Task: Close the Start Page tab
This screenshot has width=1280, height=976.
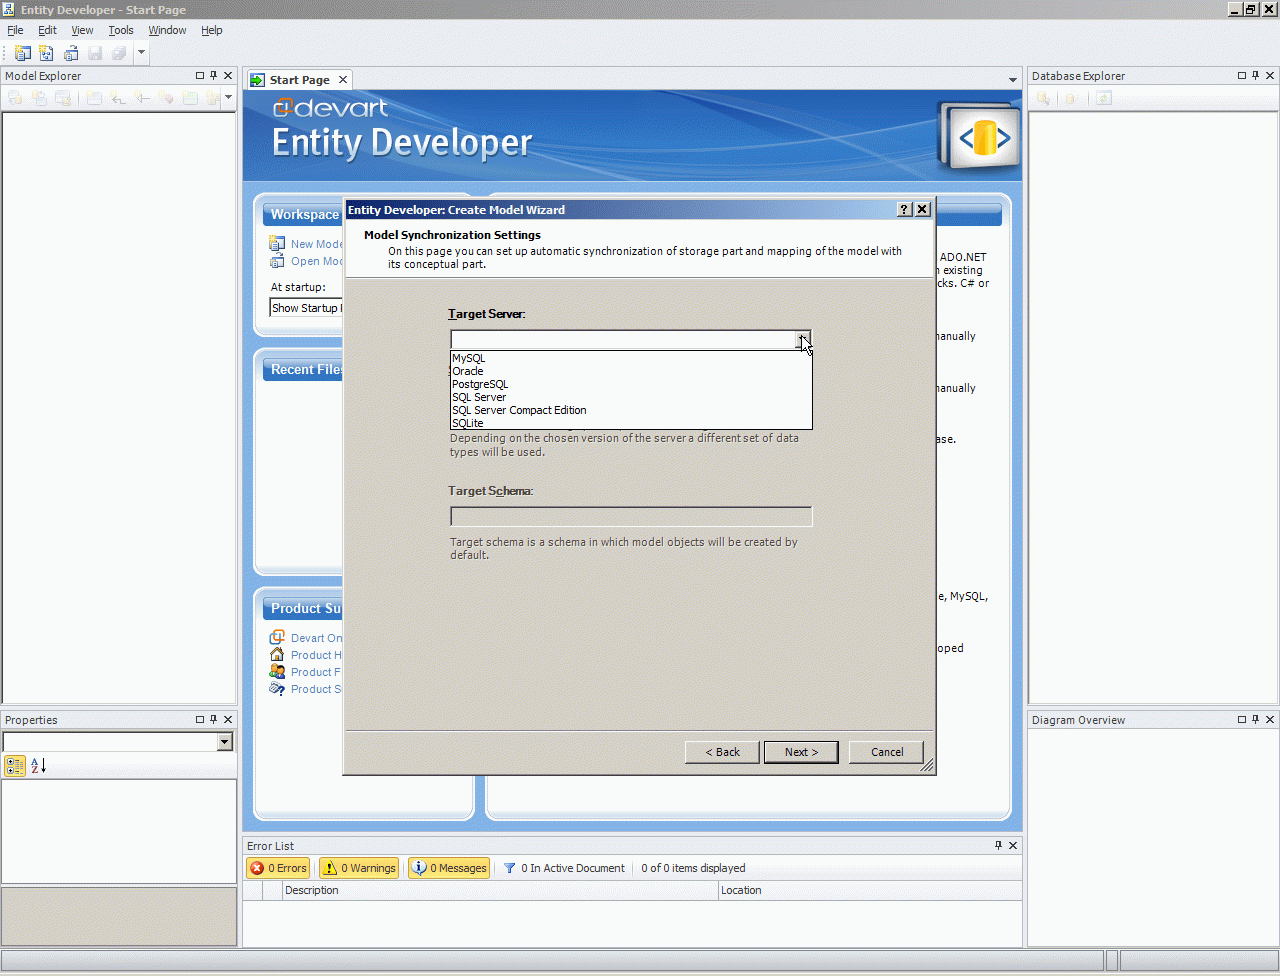Action: (343, 80)
